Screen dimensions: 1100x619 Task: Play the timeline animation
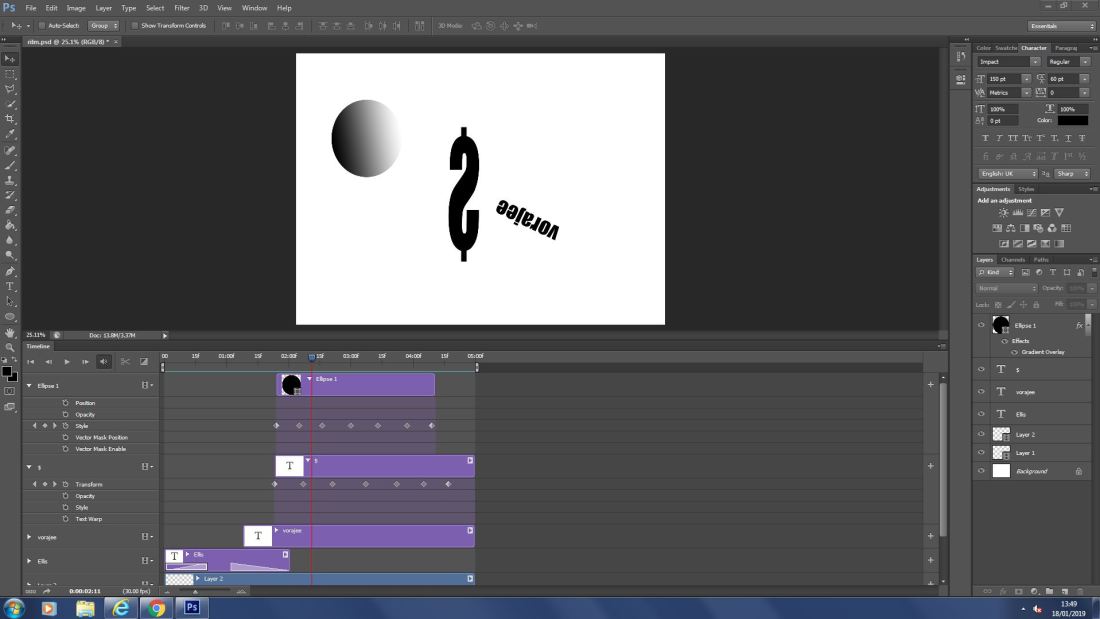click(67, 362)
